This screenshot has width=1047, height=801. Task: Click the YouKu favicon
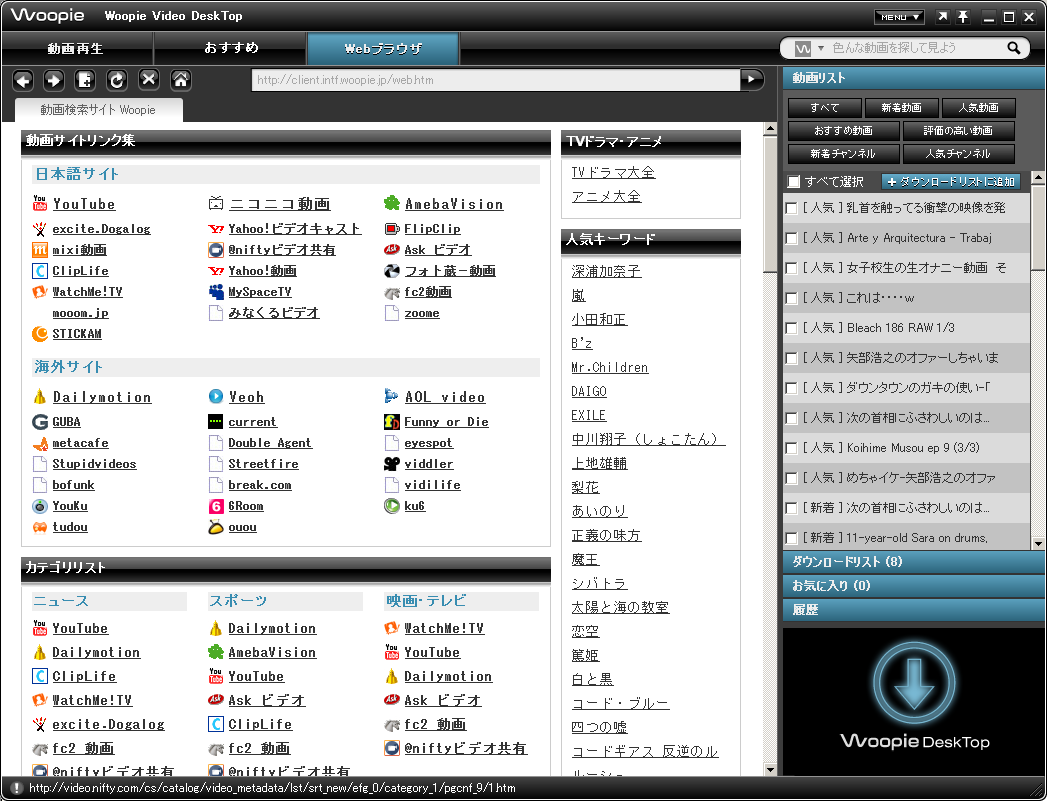coord(40,506)
